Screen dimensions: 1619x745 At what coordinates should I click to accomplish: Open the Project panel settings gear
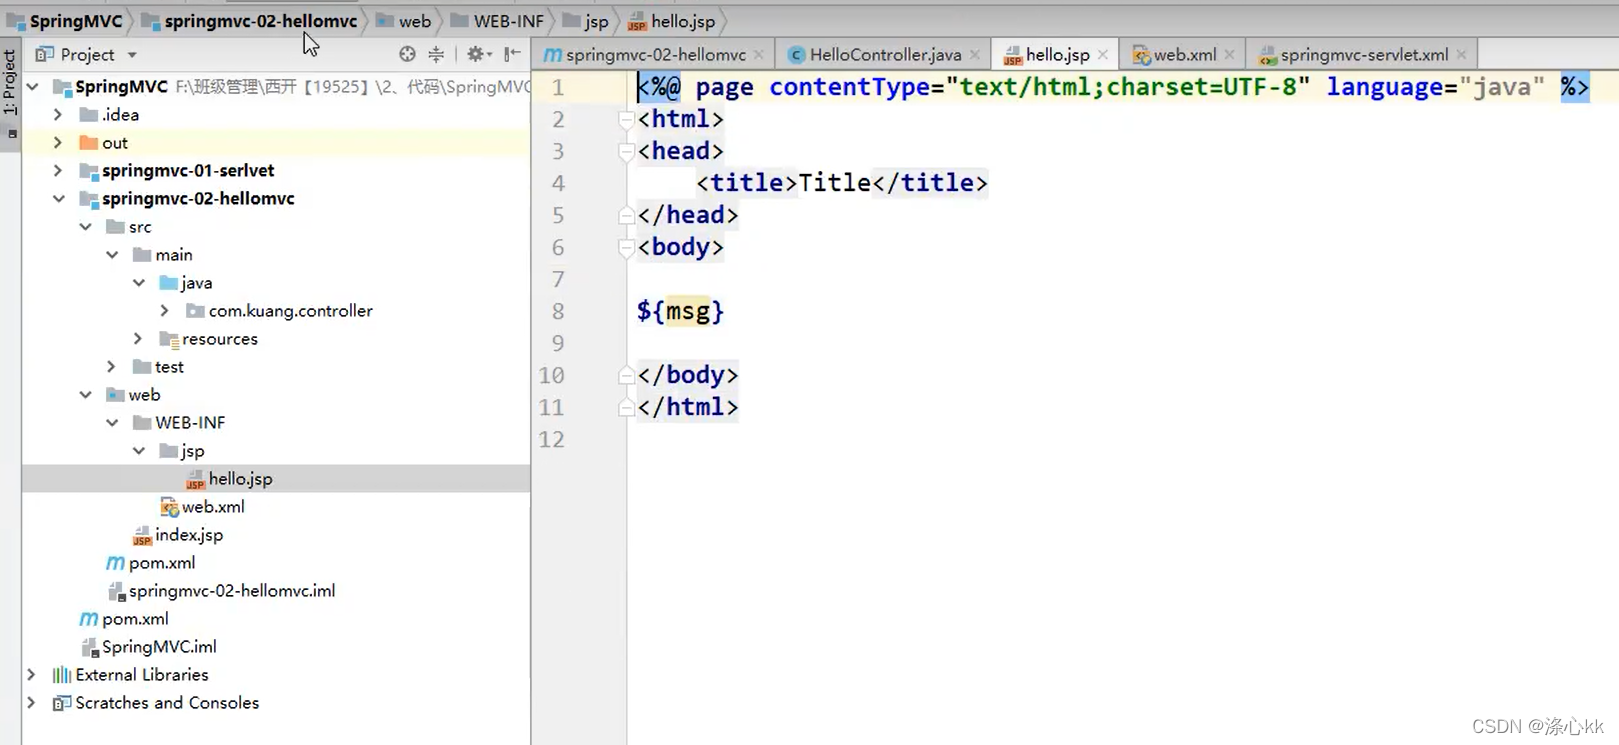coord(477,54)
